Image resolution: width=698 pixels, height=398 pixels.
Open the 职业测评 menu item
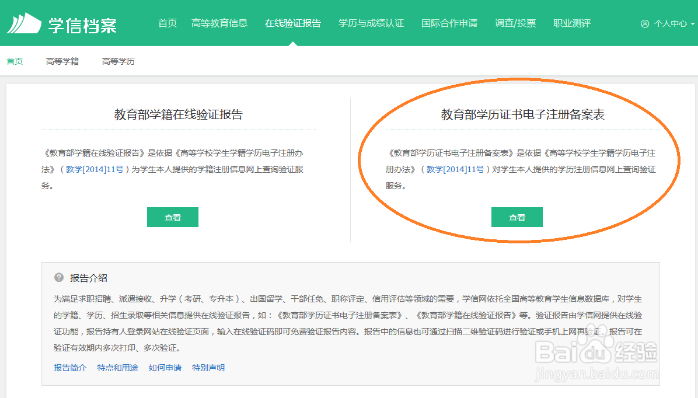pos(572,23)
